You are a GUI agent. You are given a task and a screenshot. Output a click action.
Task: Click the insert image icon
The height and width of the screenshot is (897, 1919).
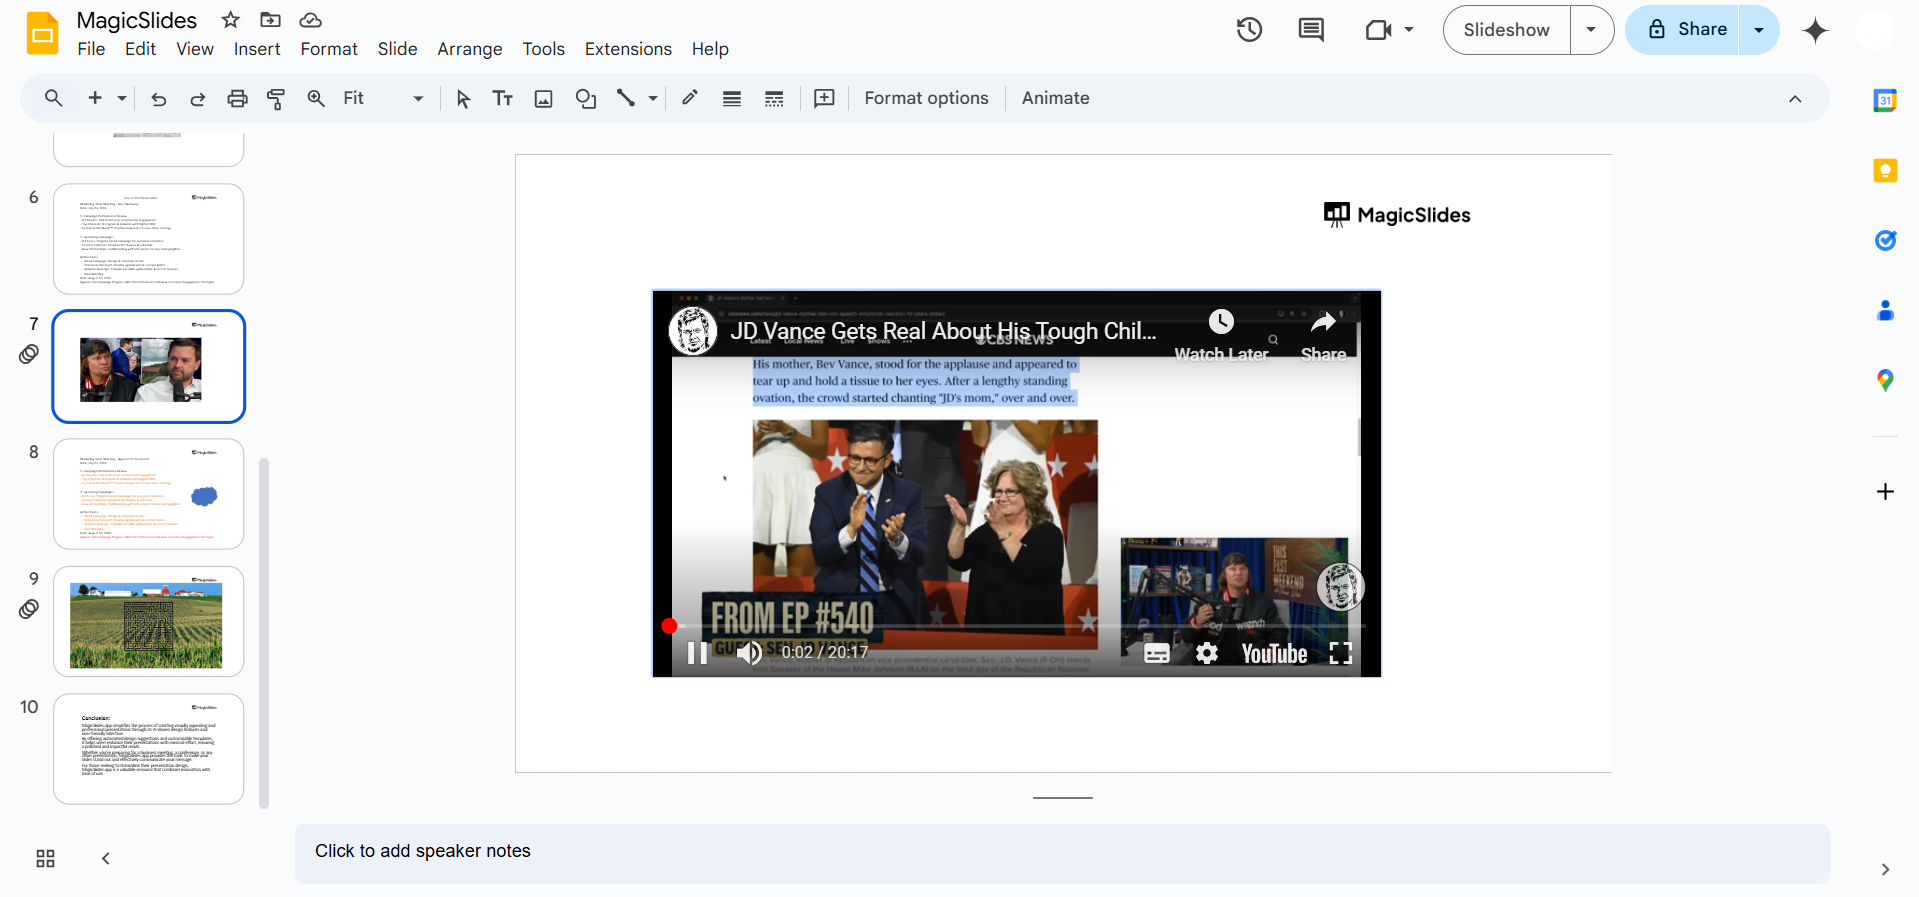tap(543, 98)
